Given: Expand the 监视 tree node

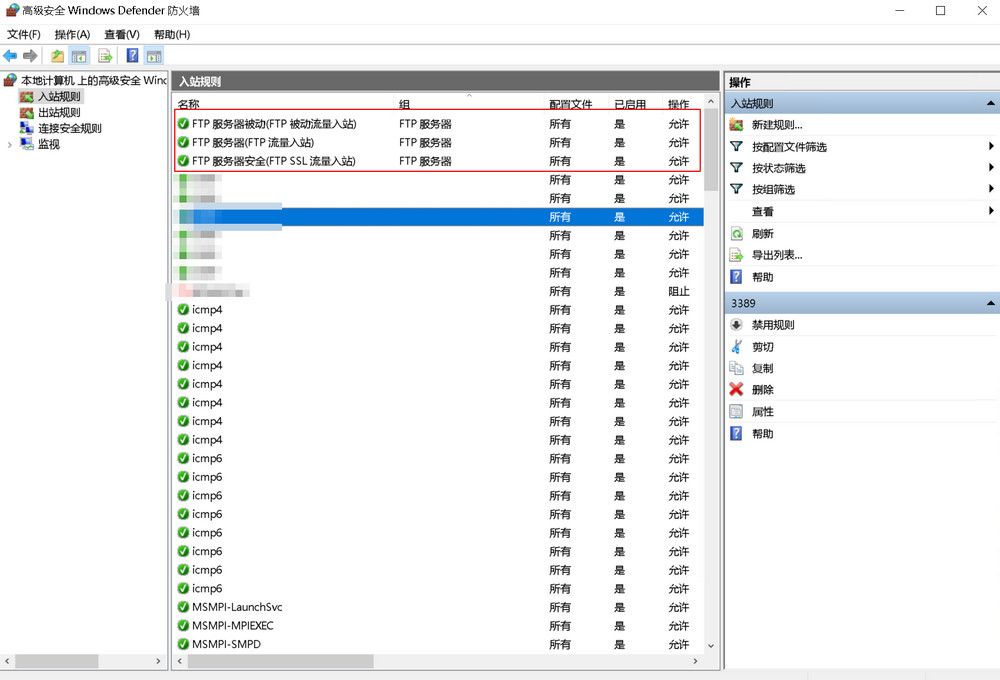Looking at the screenshot, I should click(x=10, y=145).
